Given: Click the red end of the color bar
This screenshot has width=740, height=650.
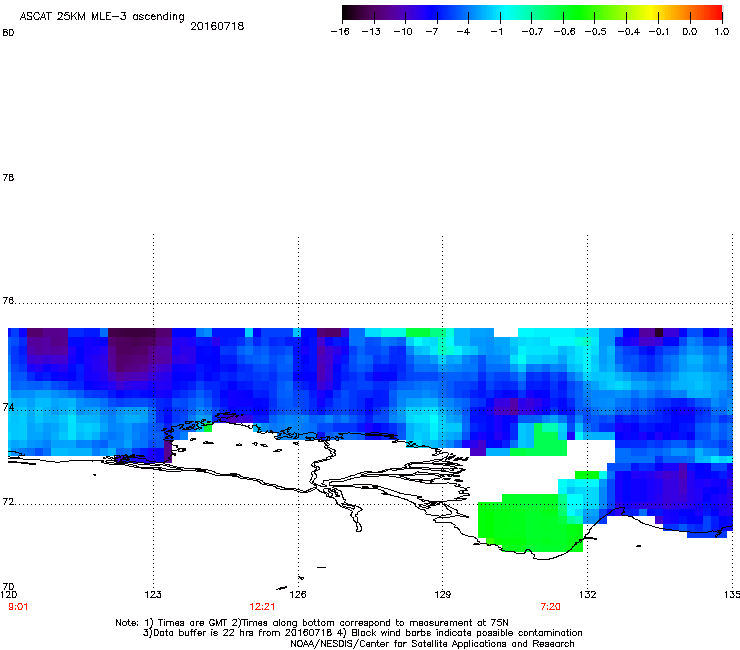Looking at the screenshot, I should pos(716,13).
